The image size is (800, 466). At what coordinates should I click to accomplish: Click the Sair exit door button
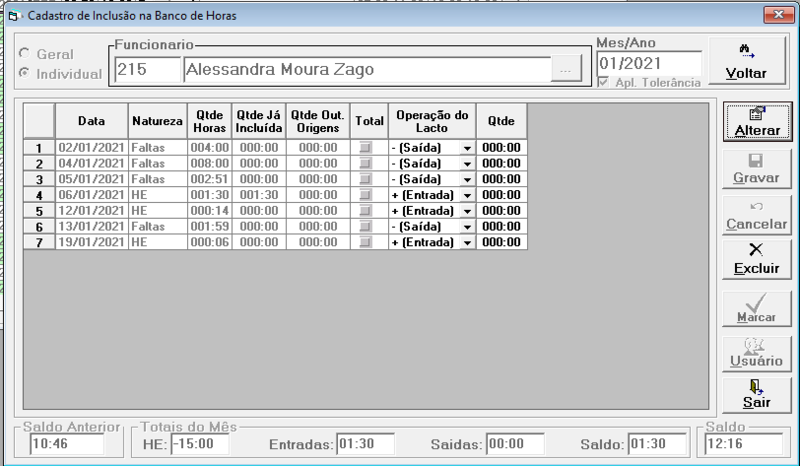756,395
